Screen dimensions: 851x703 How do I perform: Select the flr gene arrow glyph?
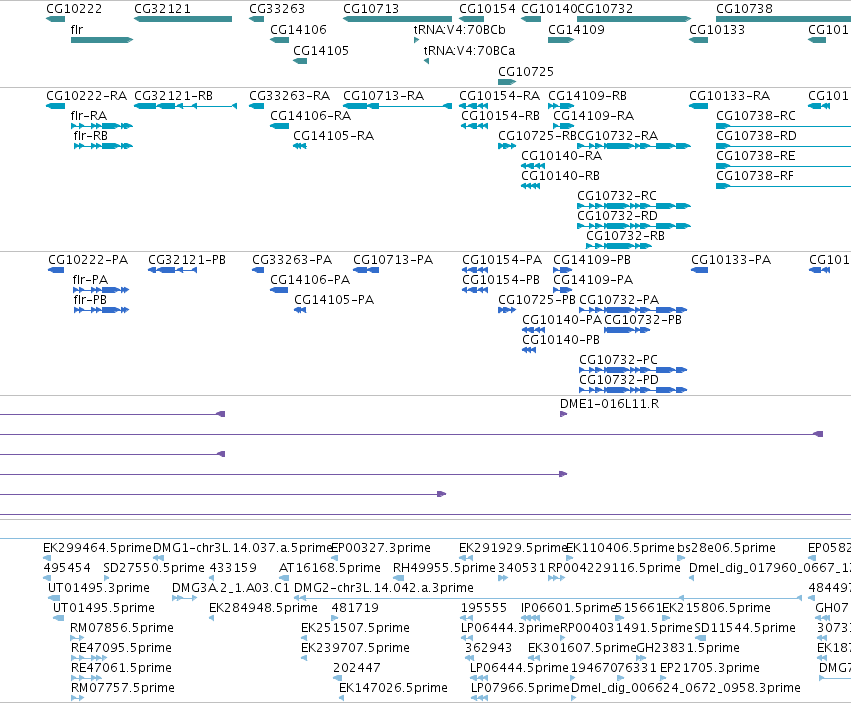pyautogui.click(x=102, y=40)
